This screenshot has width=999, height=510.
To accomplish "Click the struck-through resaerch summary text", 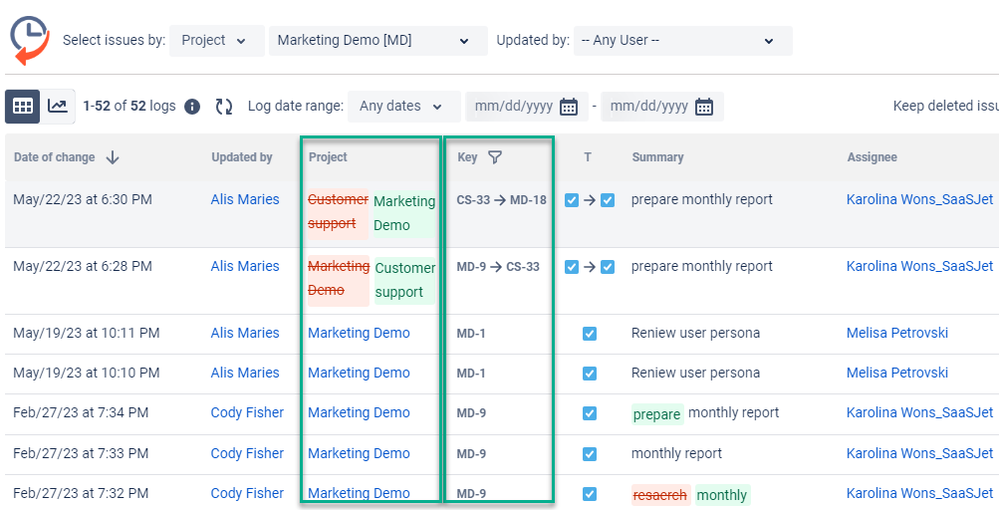I will pos(659,495).
